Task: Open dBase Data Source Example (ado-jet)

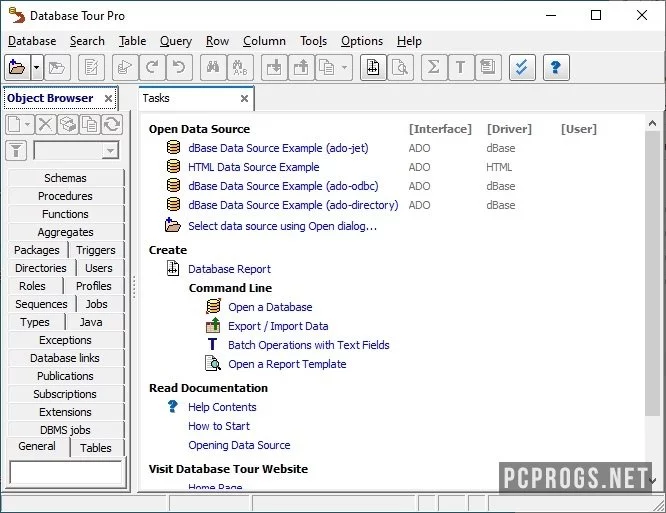Action: pos(278,148)
